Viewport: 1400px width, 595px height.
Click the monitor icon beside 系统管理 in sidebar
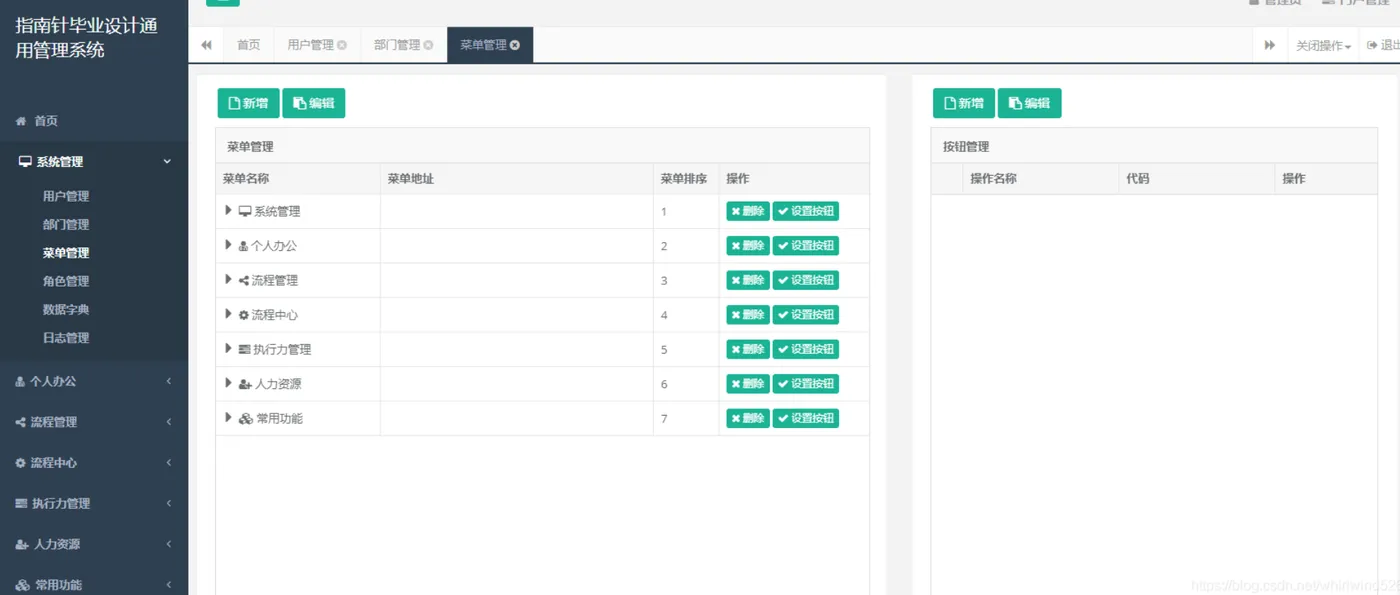point(25,162)
